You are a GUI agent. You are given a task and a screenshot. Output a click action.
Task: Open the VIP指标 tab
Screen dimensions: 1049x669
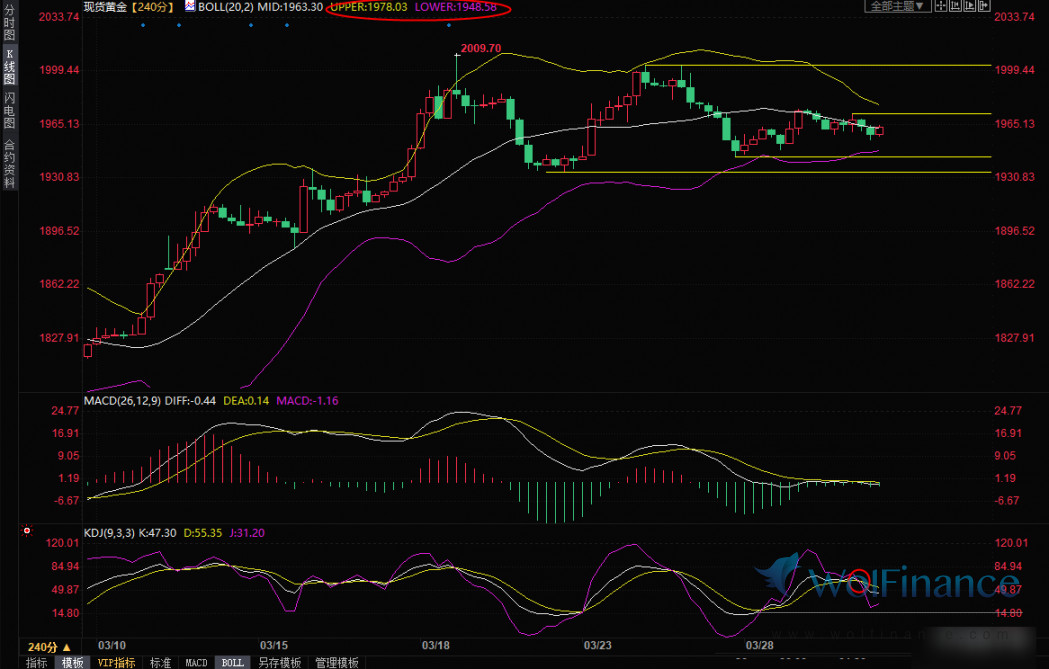pos(116,662)
